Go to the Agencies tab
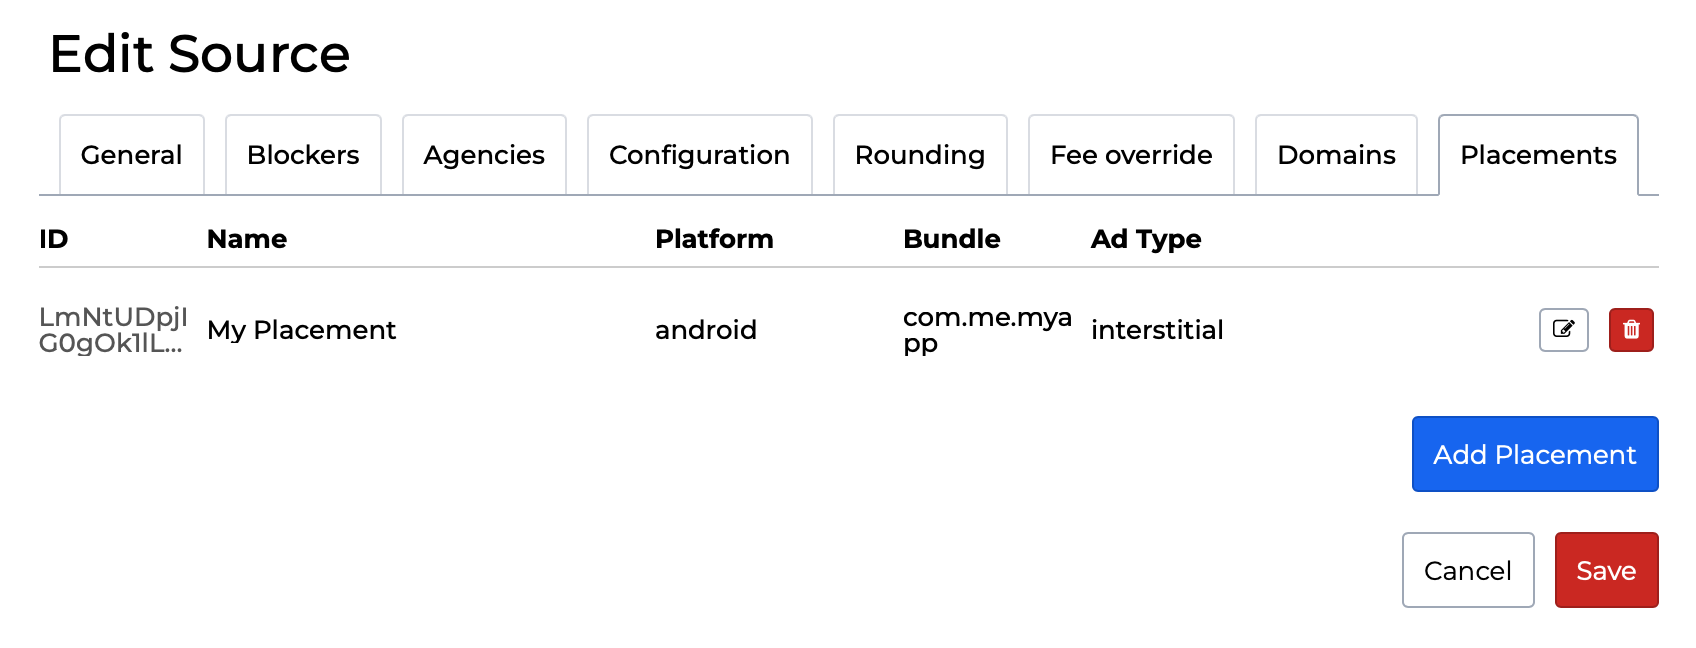This screenshot has width=1696, height=648. click(484, 155)
